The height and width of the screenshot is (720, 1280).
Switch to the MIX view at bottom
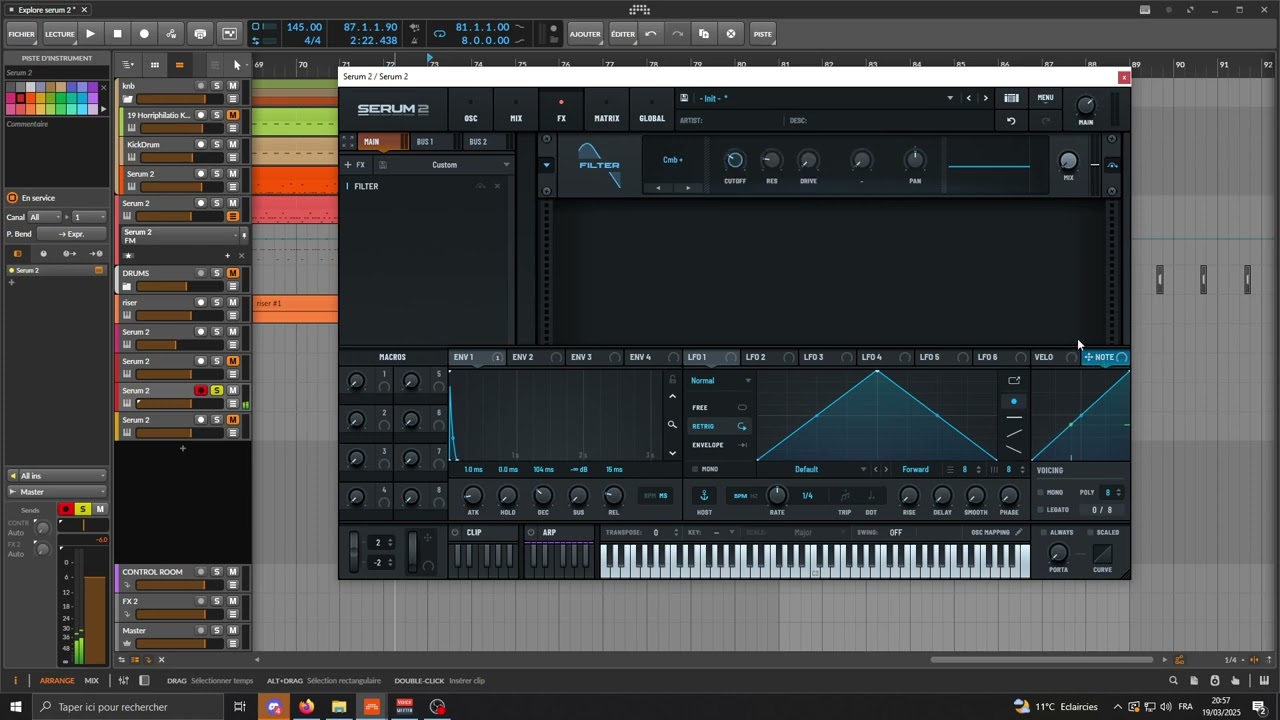[x=91, y=681]
